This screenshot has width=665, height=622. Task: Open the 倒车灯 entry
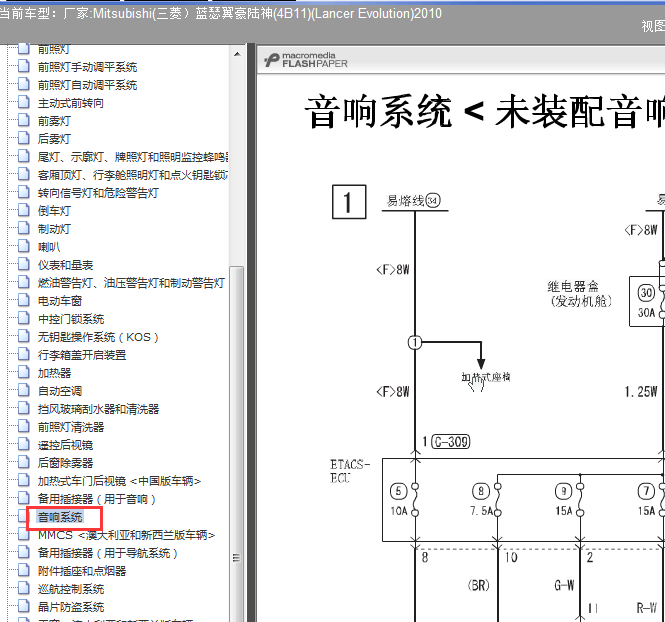tap(54, 211)
